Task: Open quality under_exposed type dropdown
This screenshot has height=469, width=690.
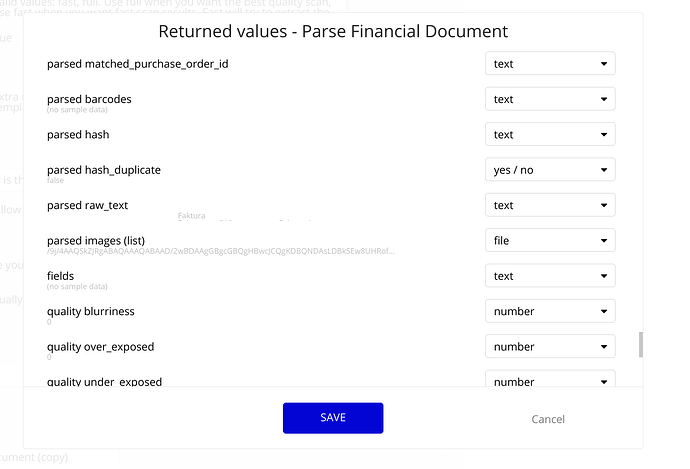Action: coord(550,379)
